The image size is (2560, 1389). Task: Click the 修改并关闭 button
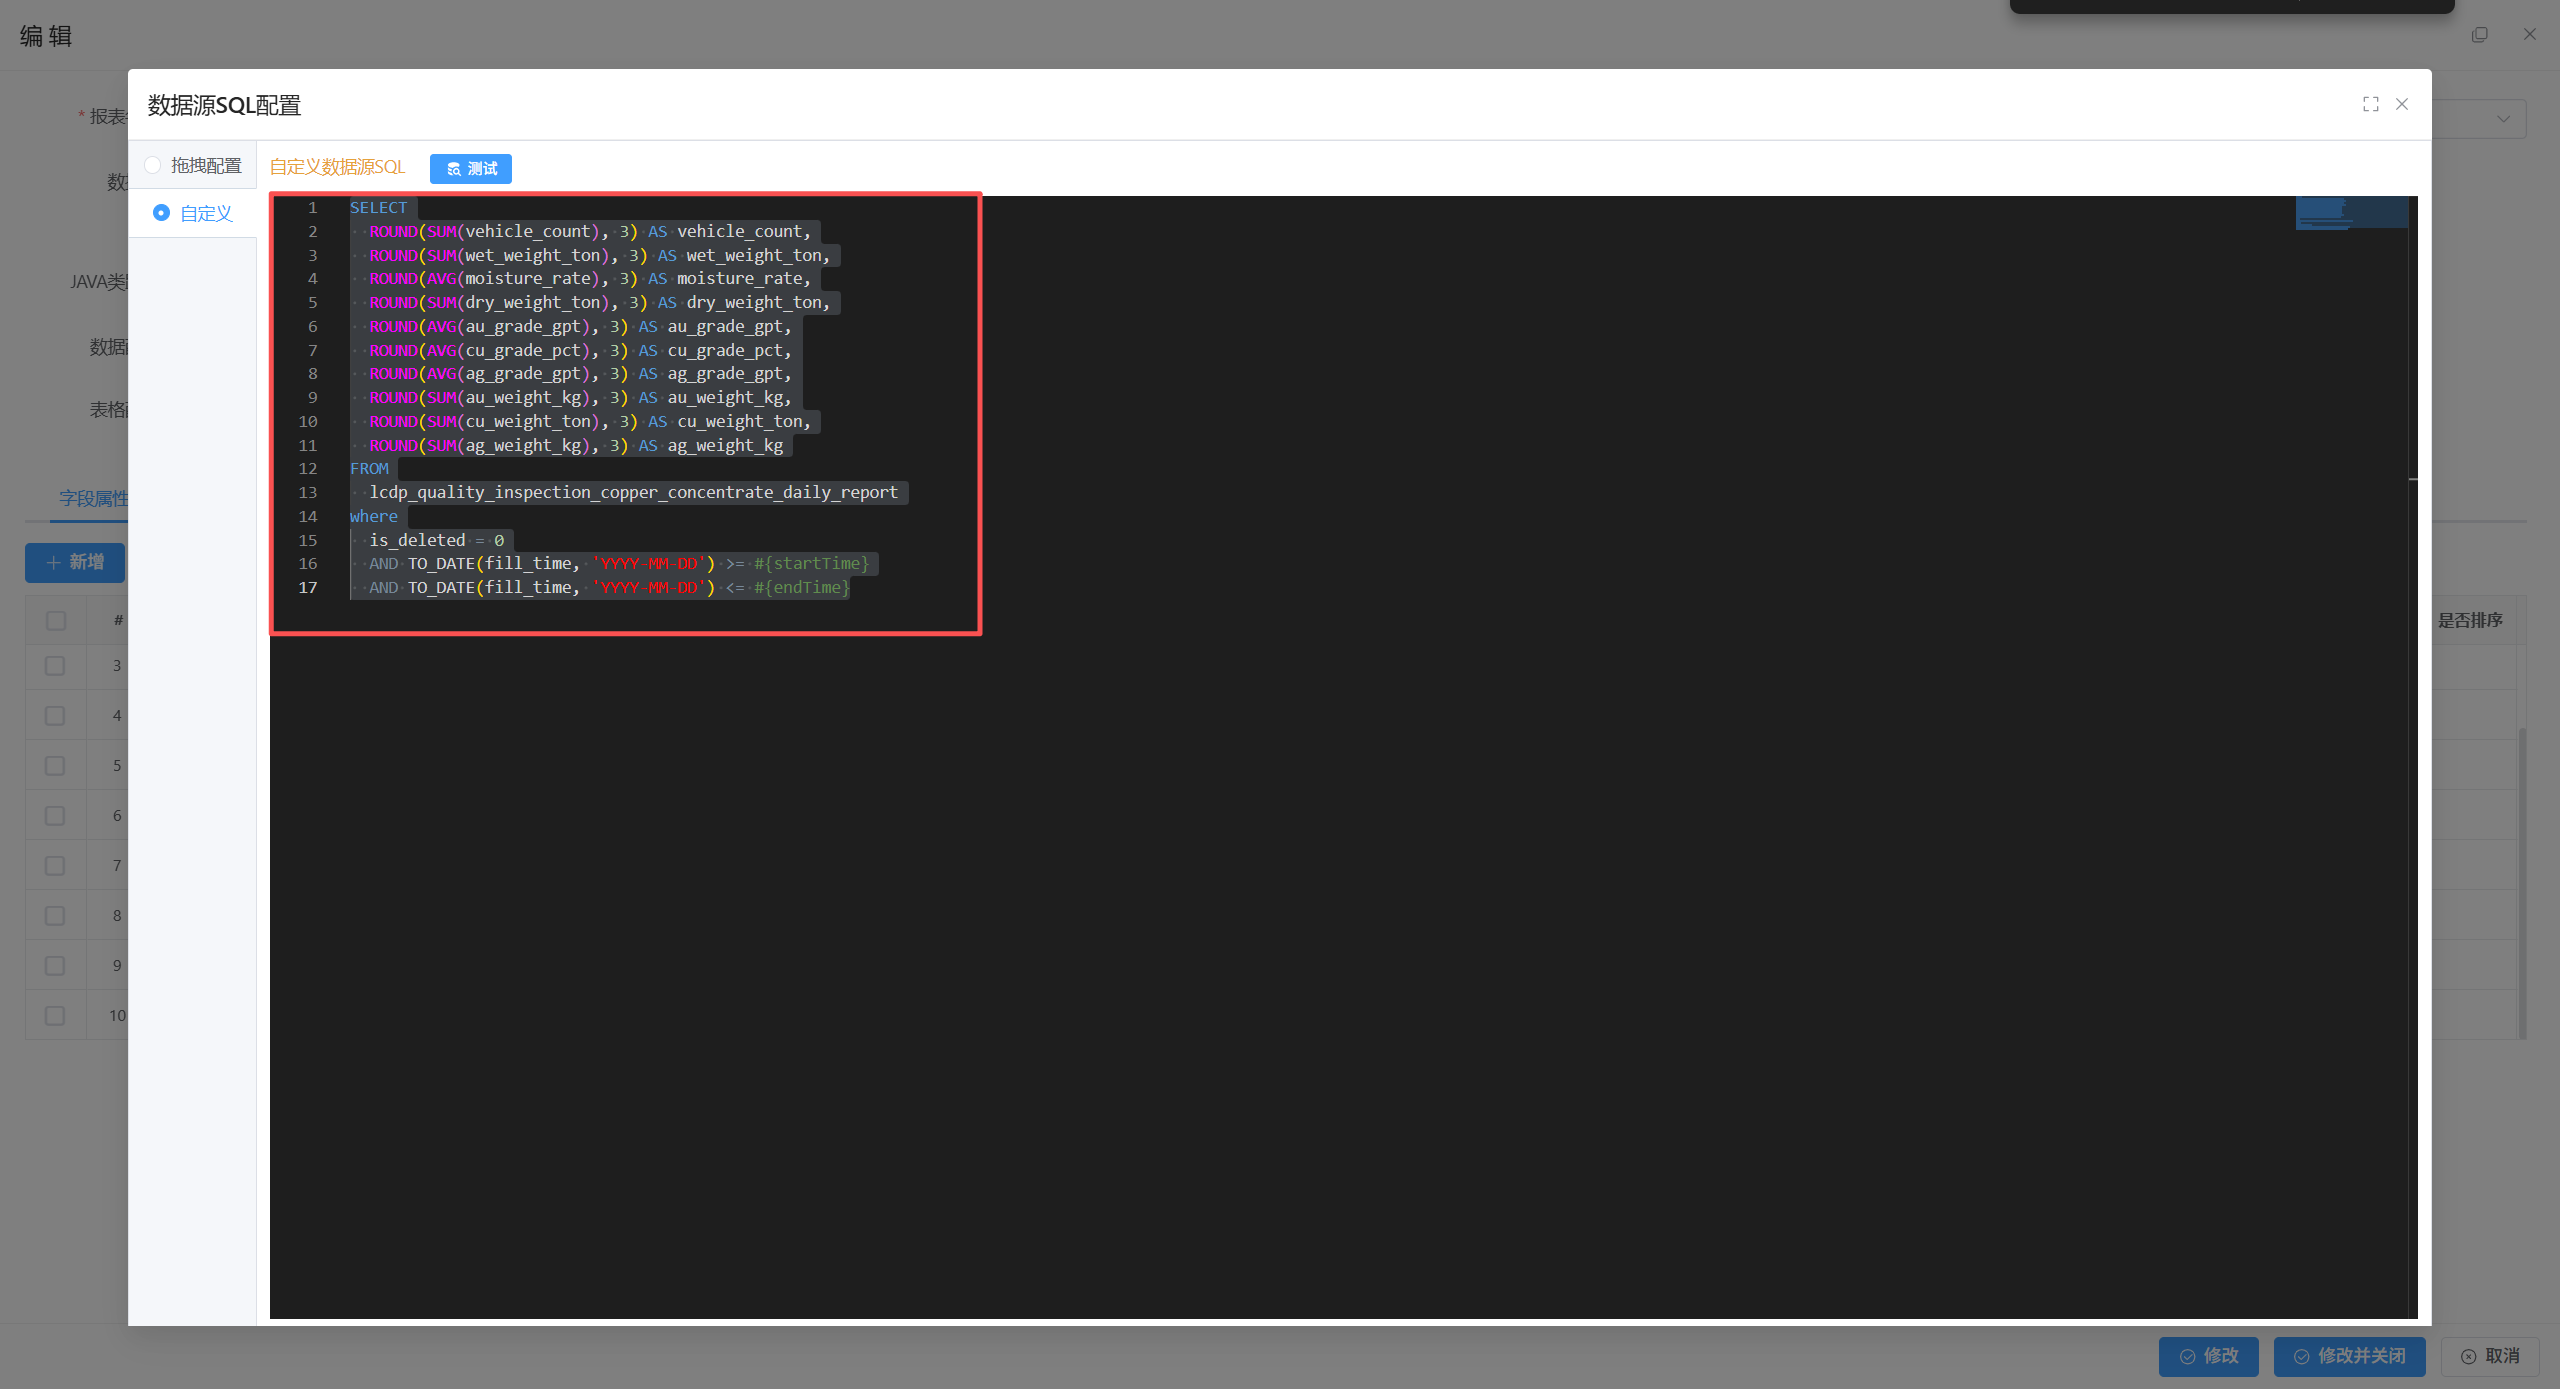pyautogui.click(x=2349, y=1356)
